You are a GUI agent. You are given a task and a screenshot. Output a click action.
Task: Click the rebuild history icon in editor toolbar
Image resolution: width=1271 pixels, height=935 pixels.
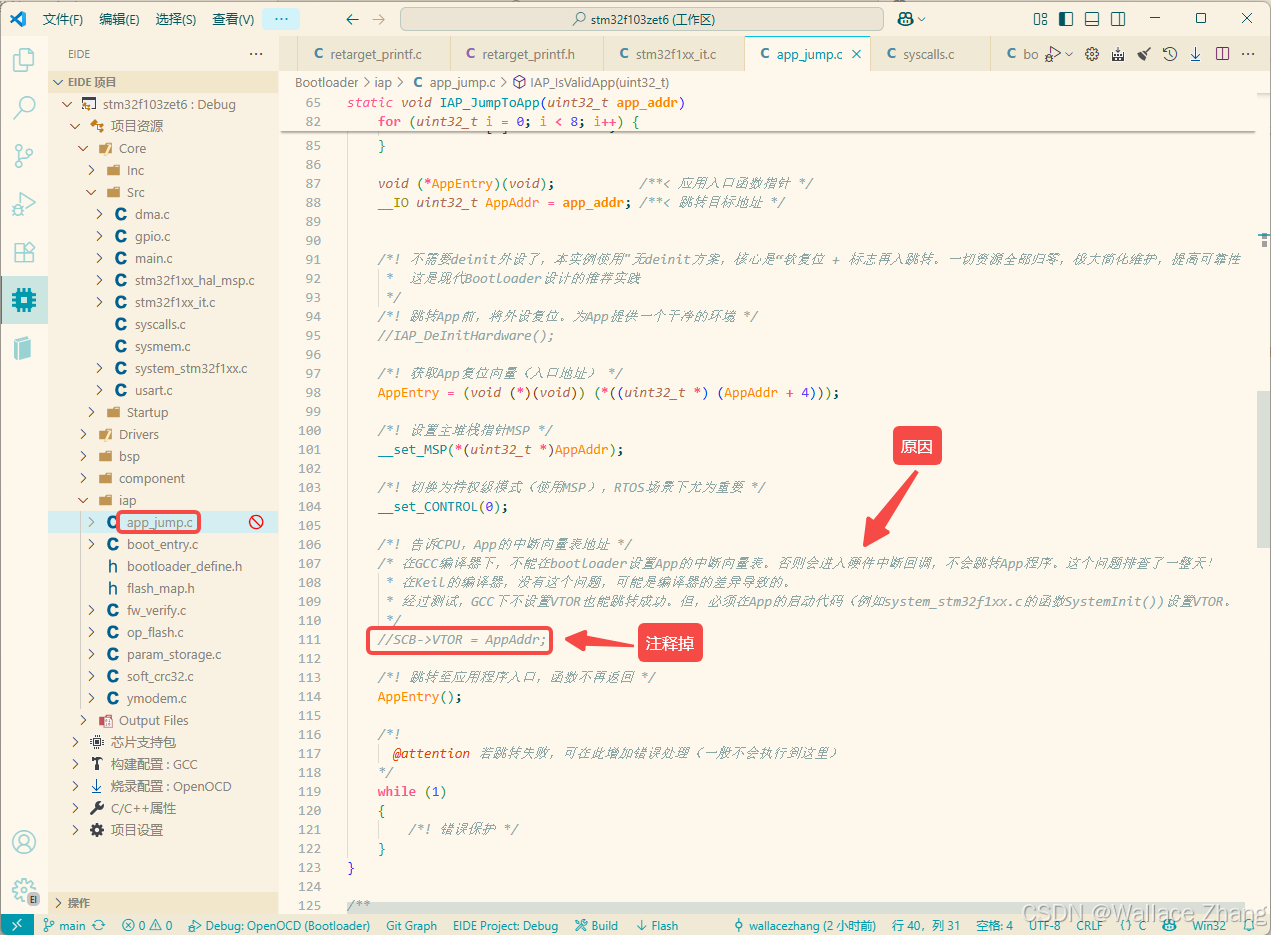pos(1170,54)
